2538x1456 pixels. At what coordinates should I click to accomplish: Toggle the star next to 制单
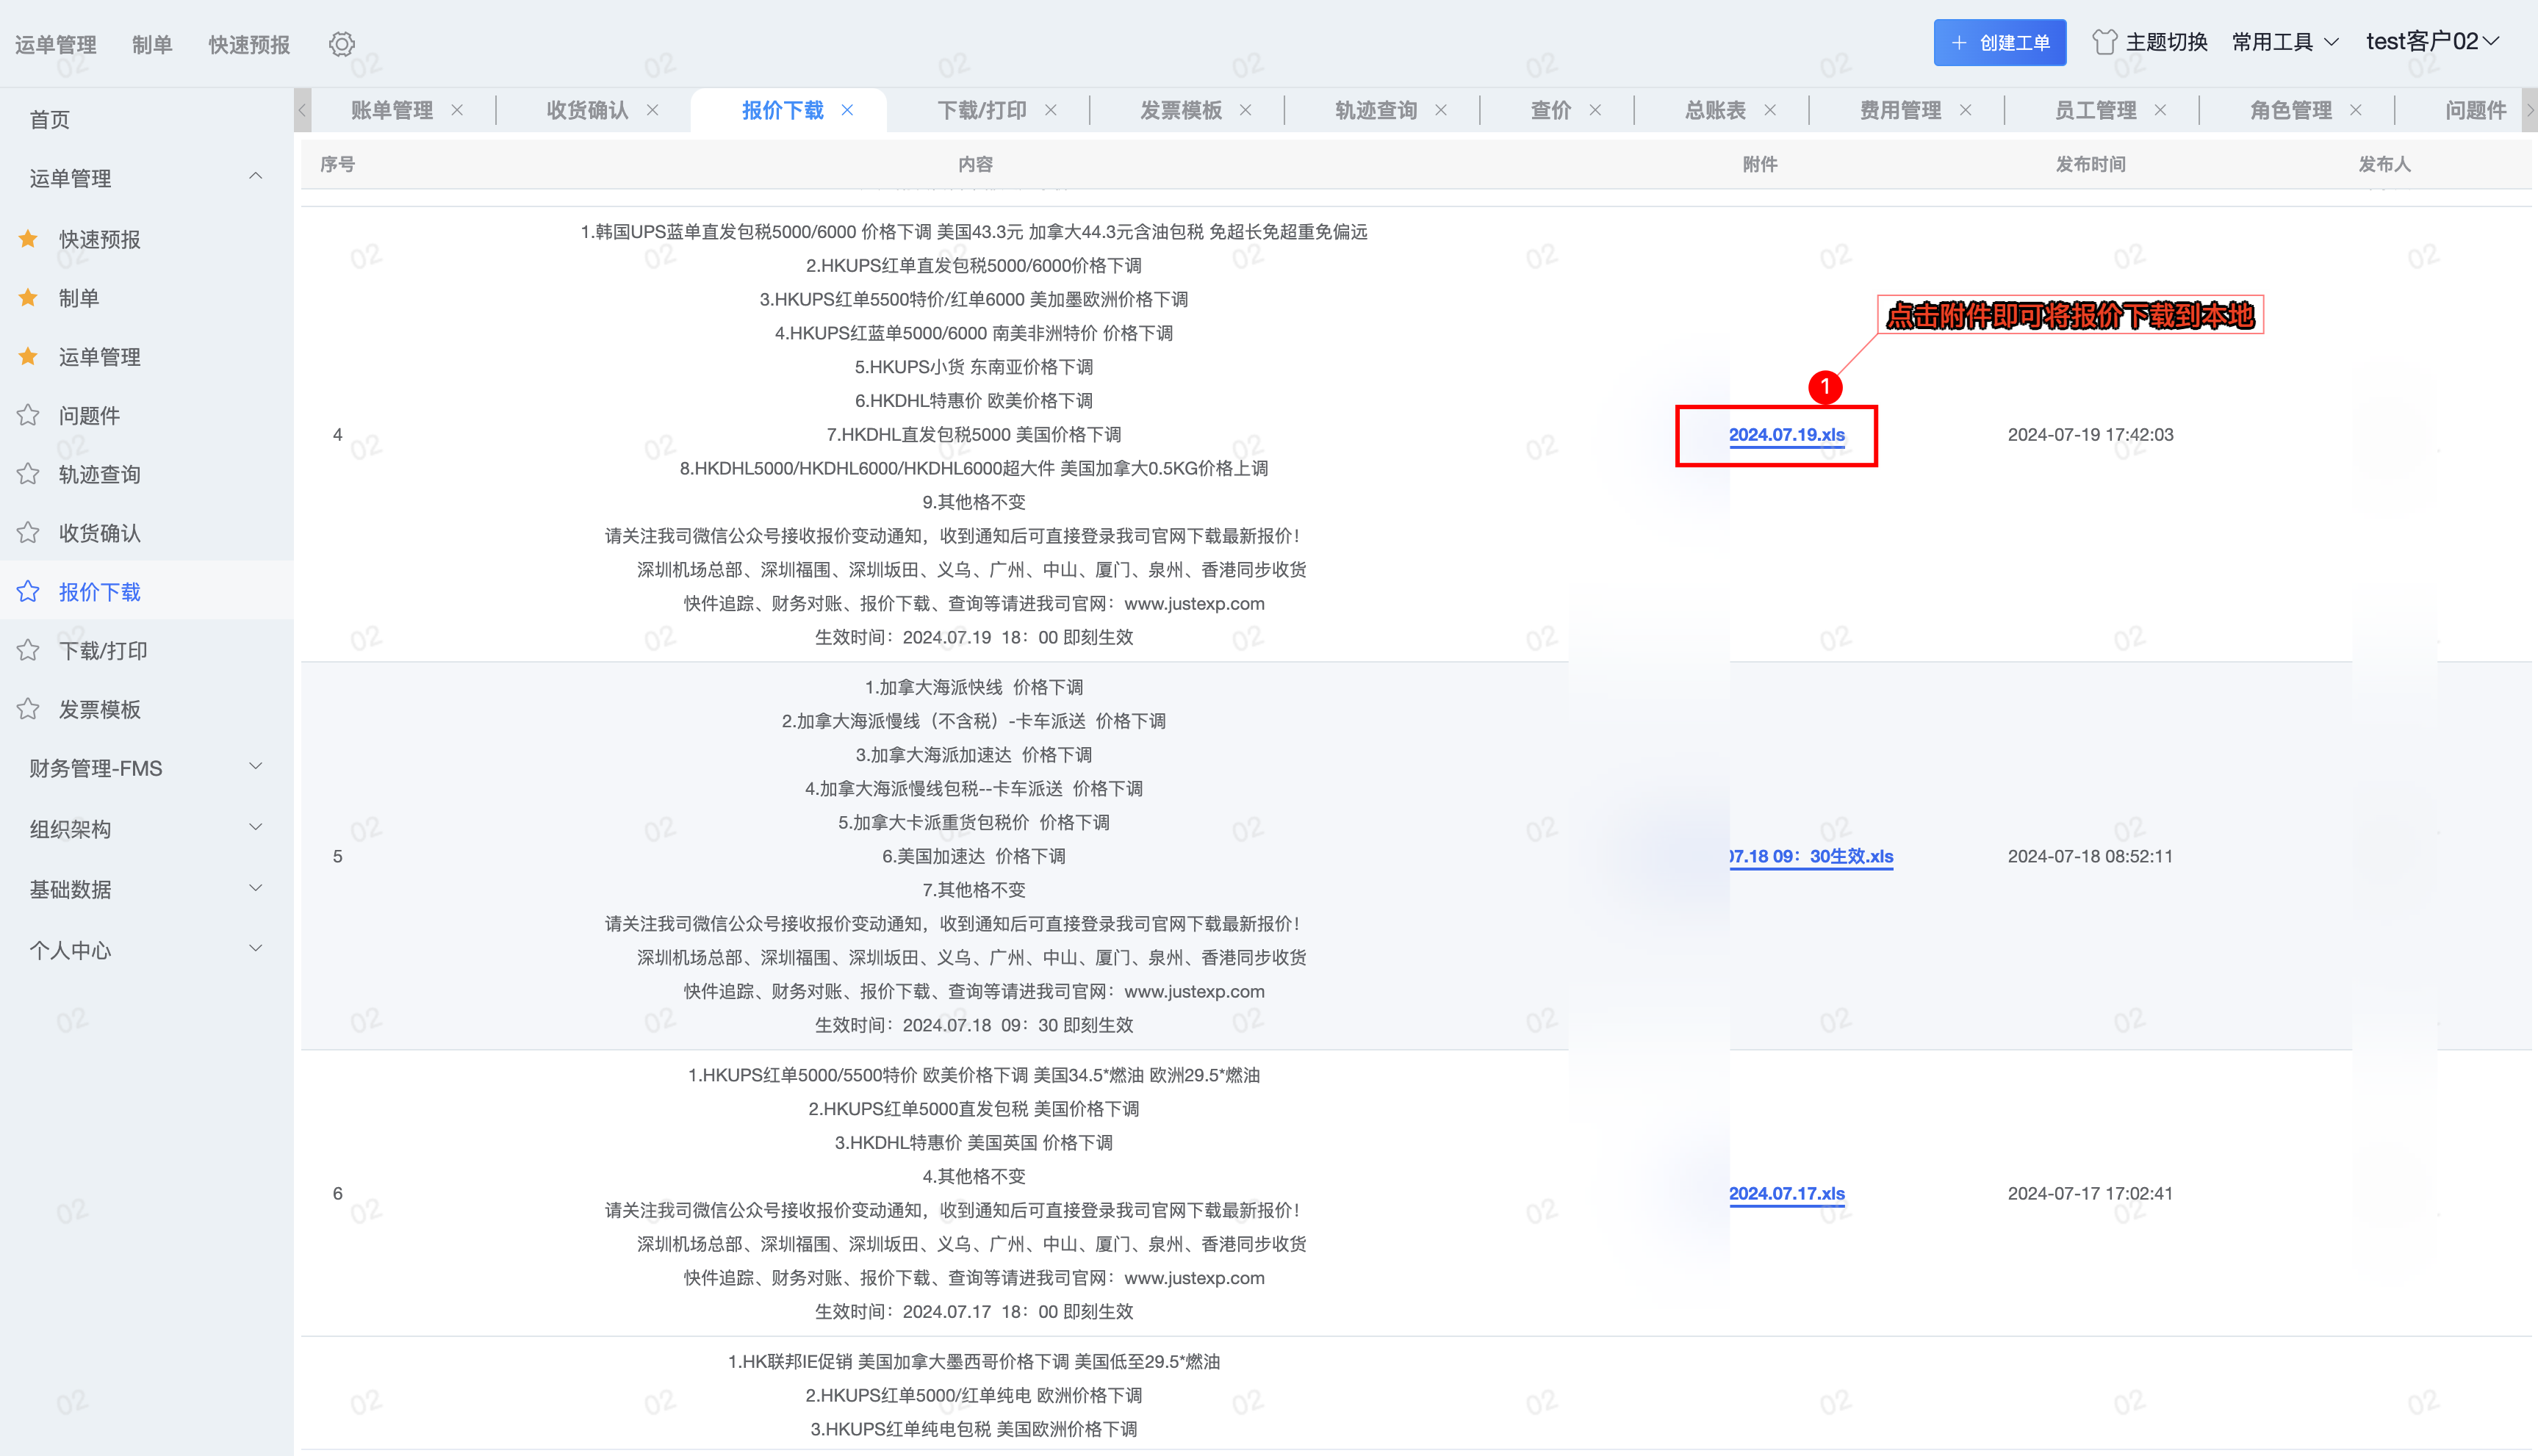coord(28,298)
